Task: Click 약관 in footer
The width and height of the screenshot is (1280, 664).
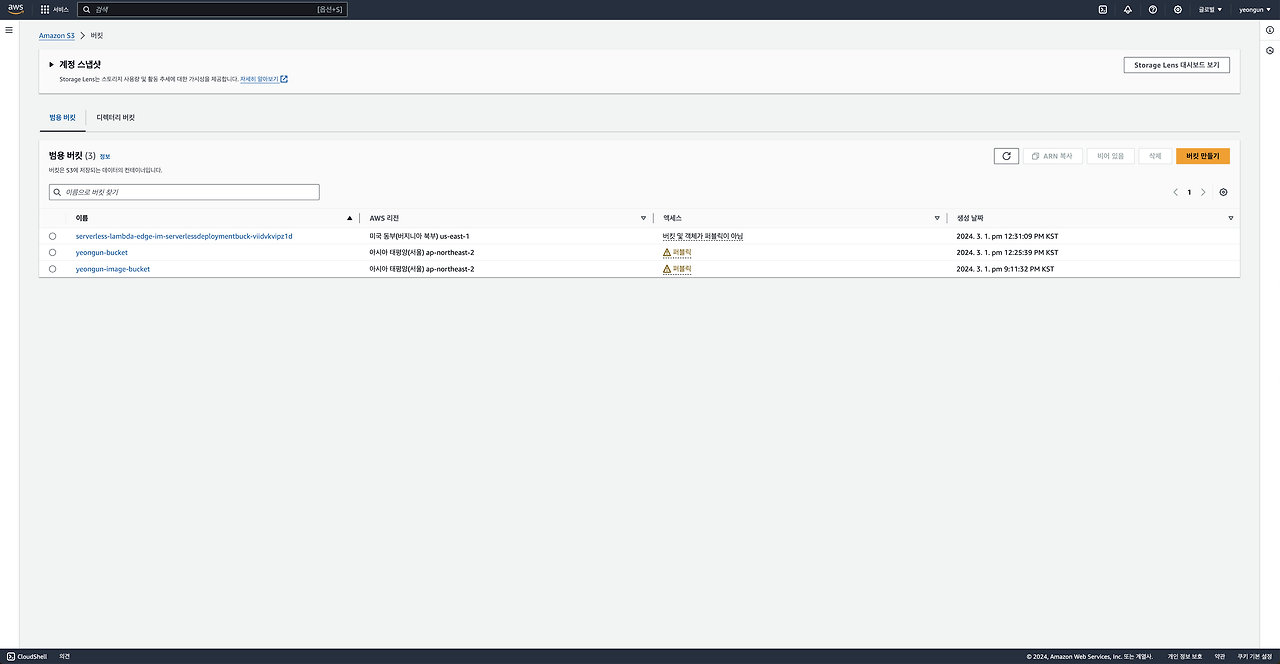Action: 1220,656
